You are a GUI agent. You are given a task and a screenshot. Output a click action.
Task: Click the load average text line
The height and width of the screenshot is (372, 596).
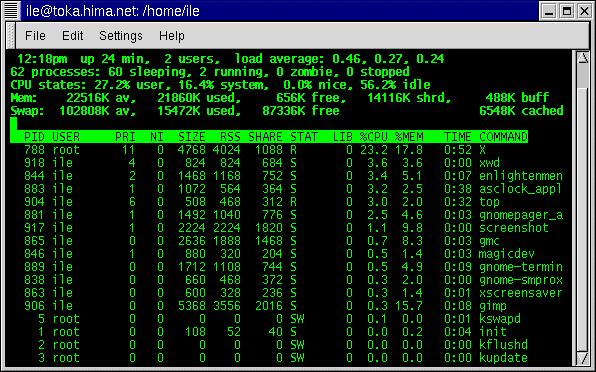pyautogui.click(x=339, y=59)
